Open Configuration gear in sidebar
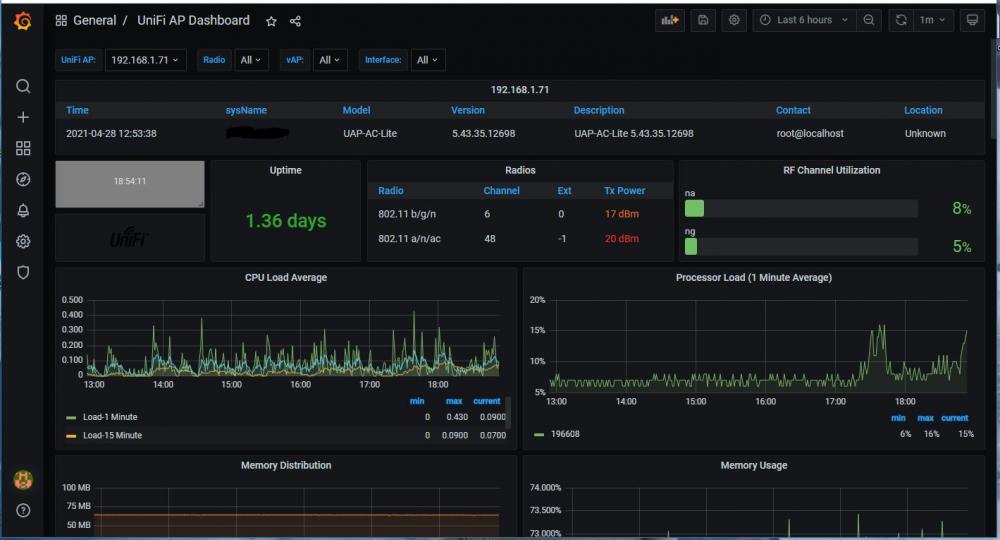This screenshot has width=1000, height=540. [23, 241]
